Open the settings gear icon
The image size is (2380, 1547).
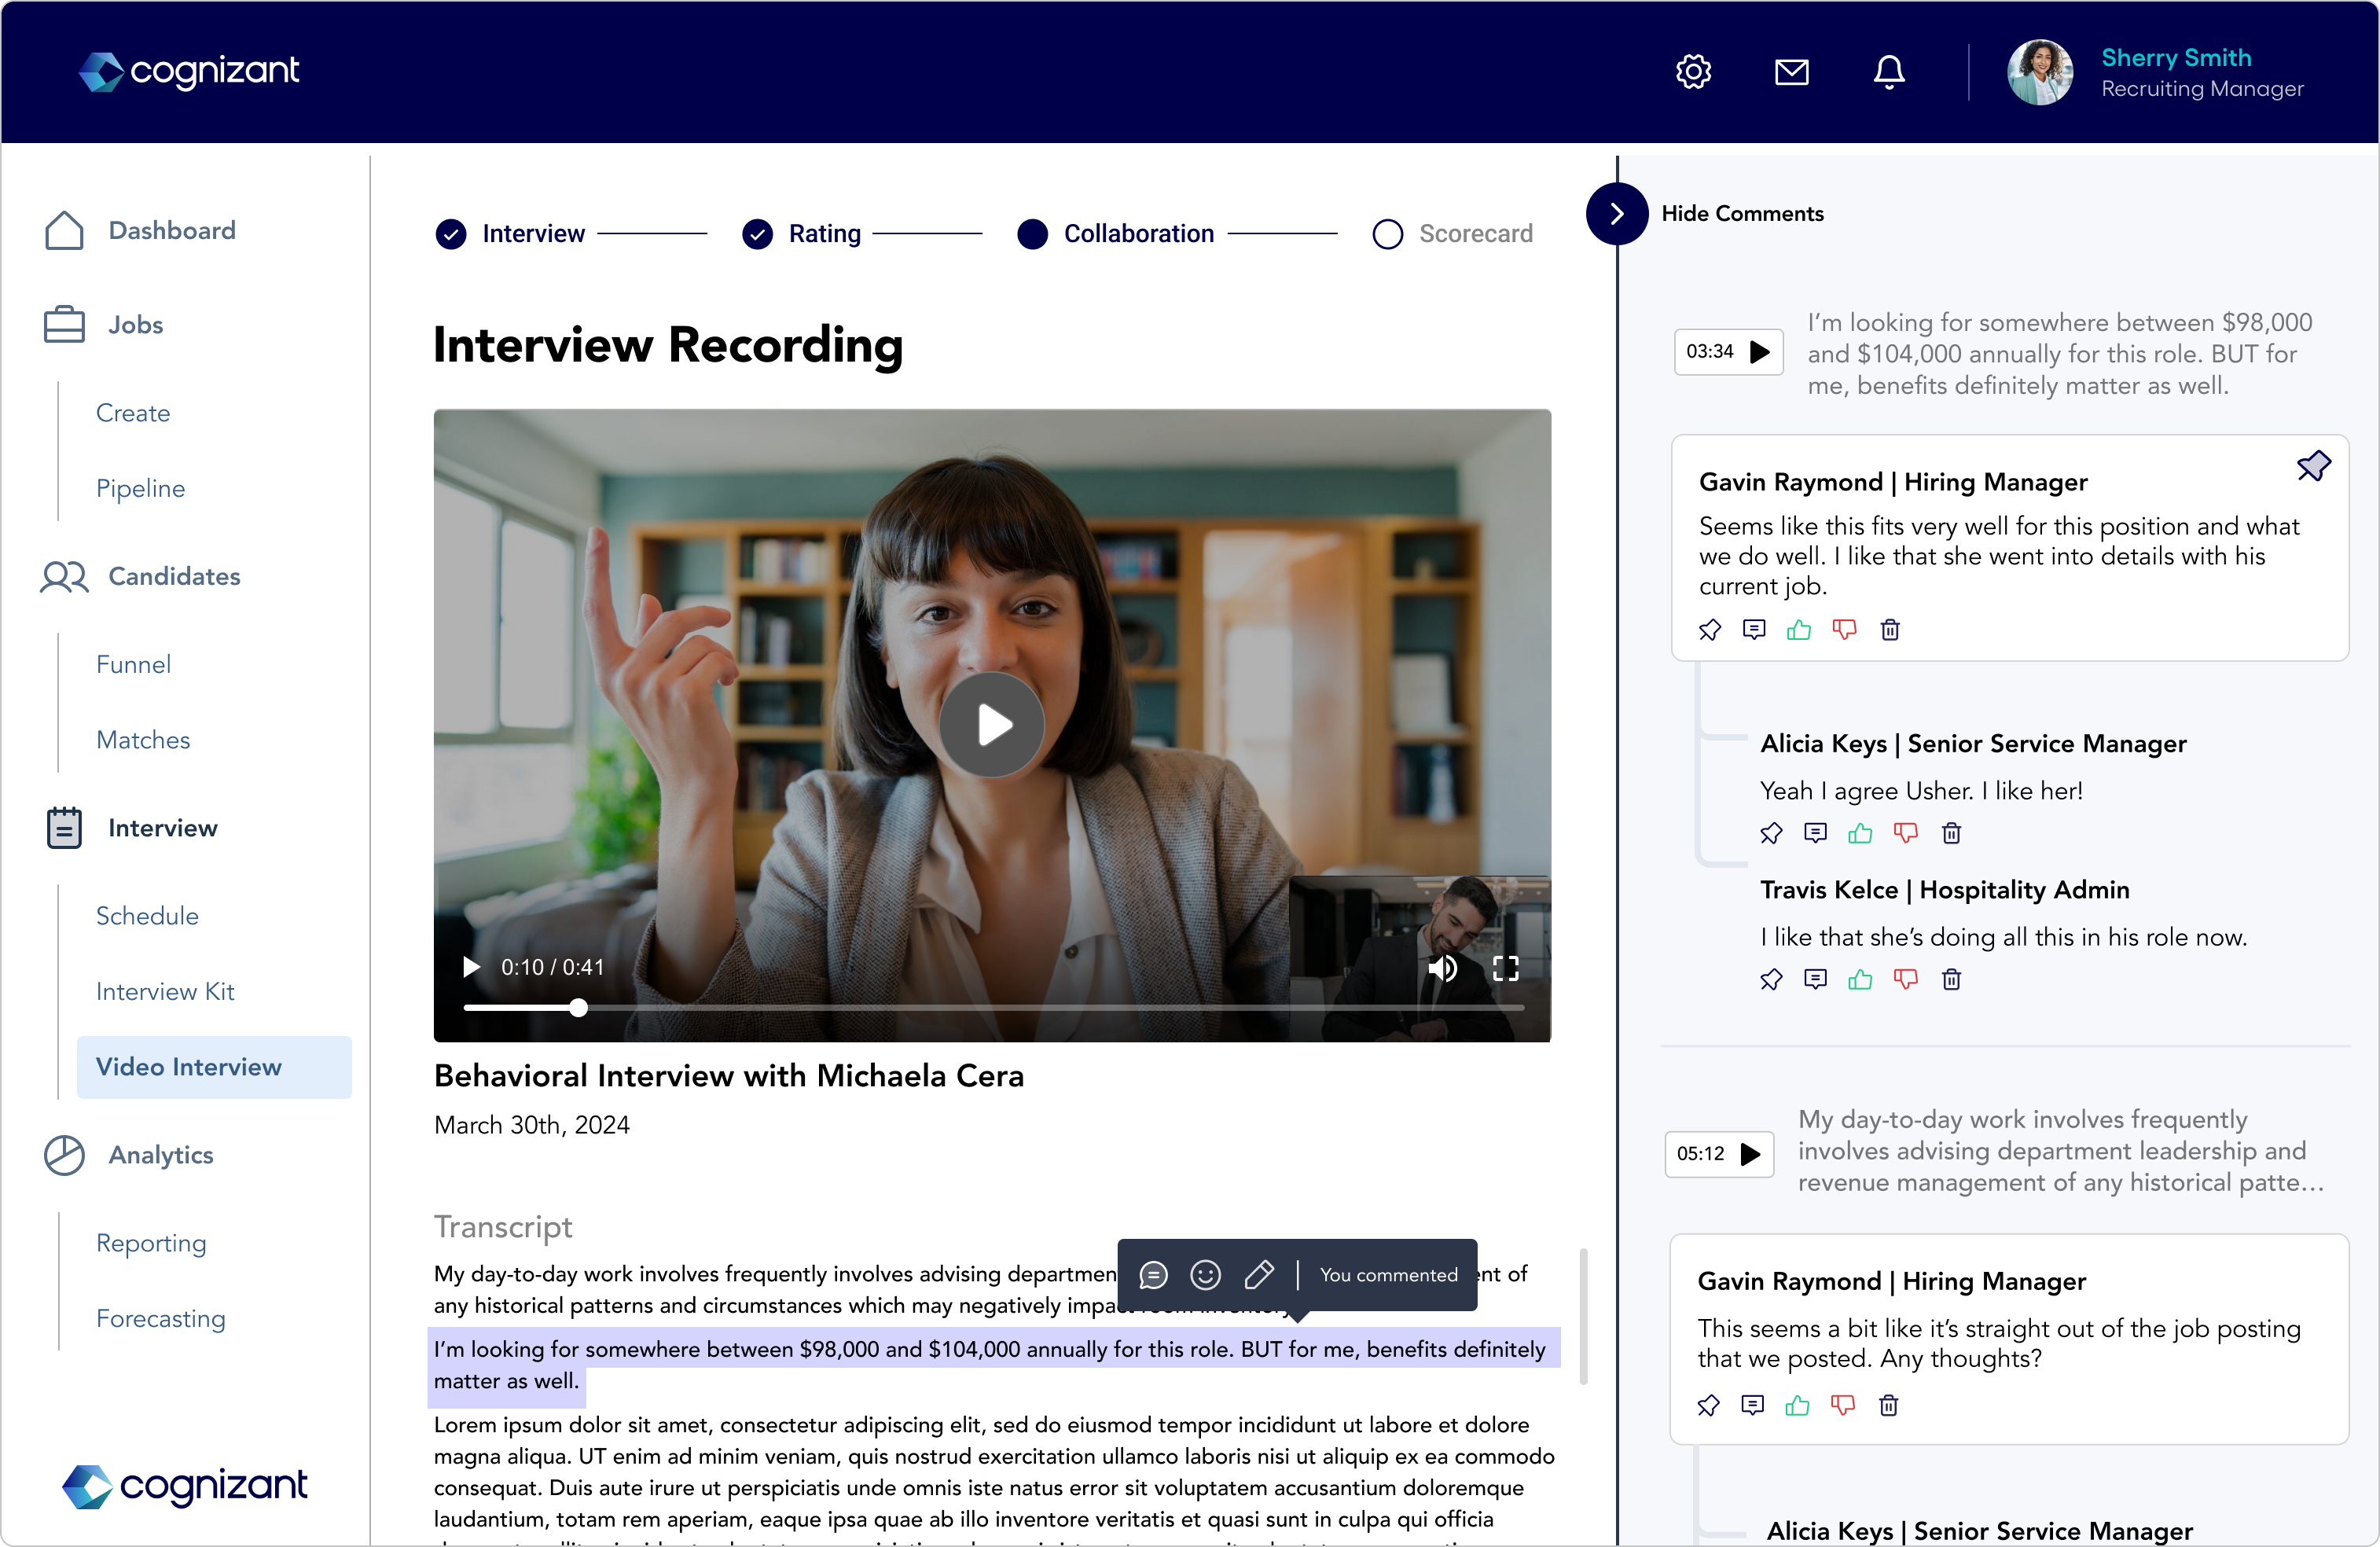pos(1693,71)
